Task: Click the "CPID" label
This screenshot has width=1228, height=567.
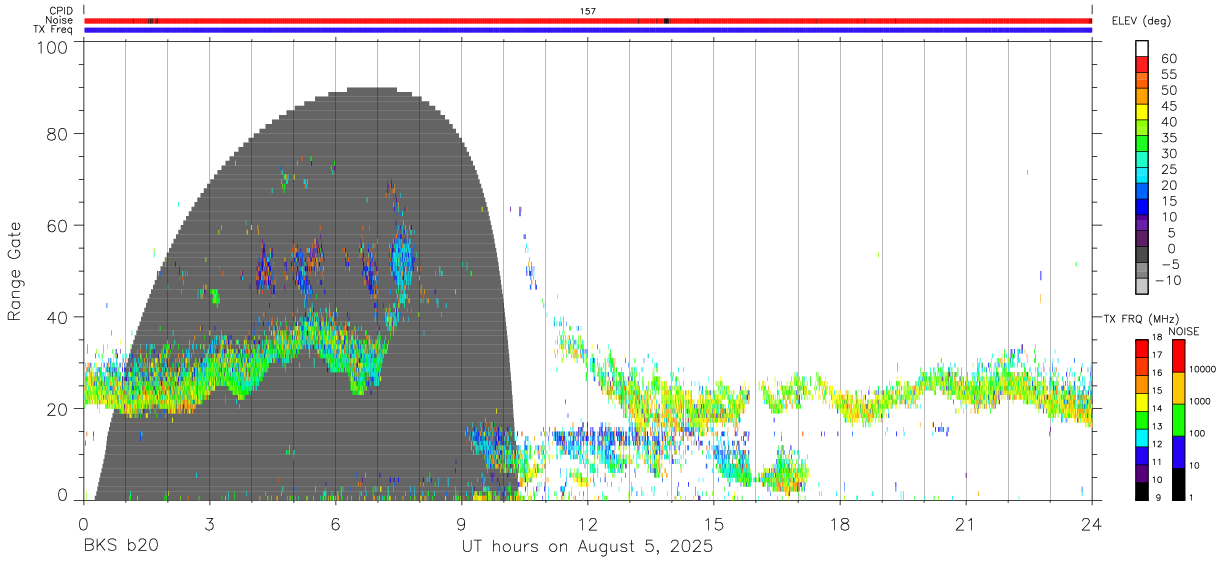Action: (61, 11)
